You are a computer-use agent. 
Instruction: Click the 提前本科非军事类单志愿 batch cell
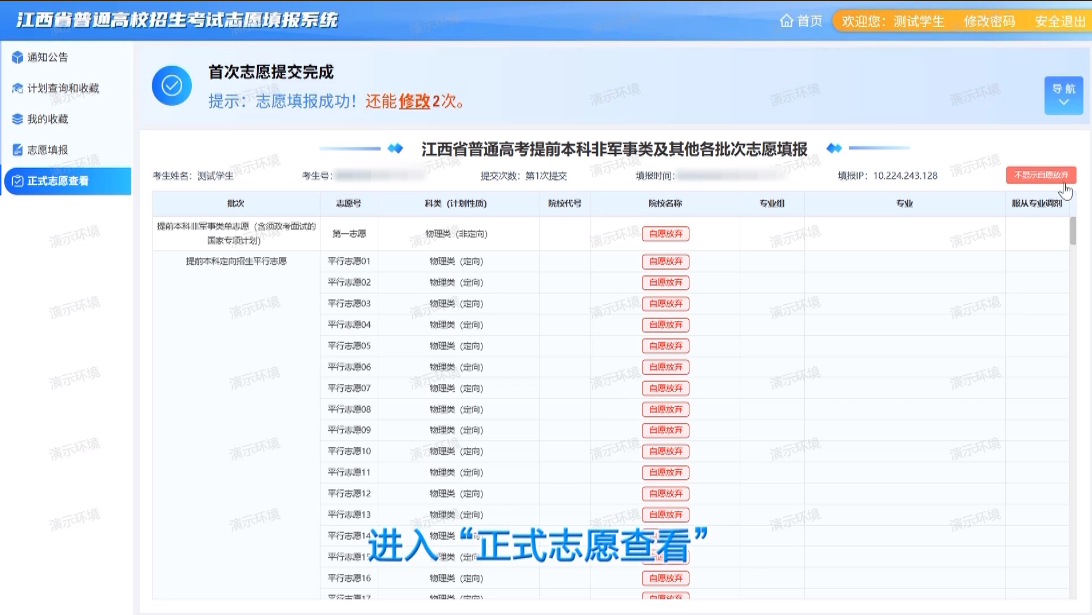point(236,233)
